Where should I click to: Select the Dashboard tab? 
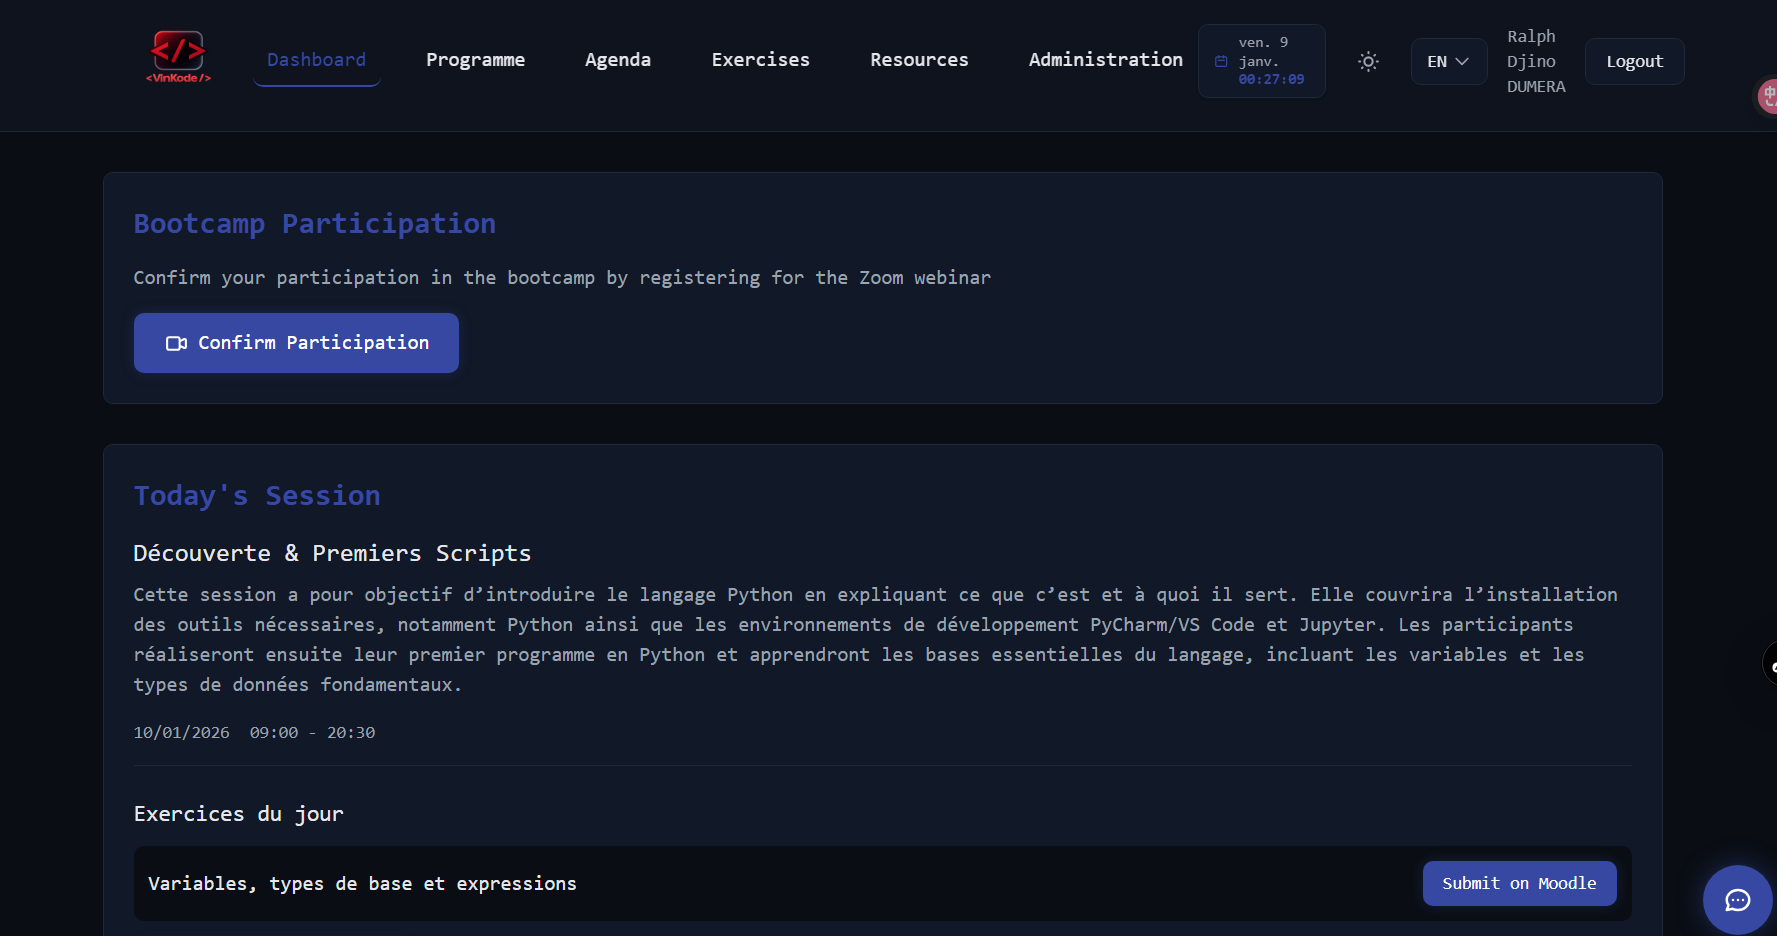pos(316,60)
